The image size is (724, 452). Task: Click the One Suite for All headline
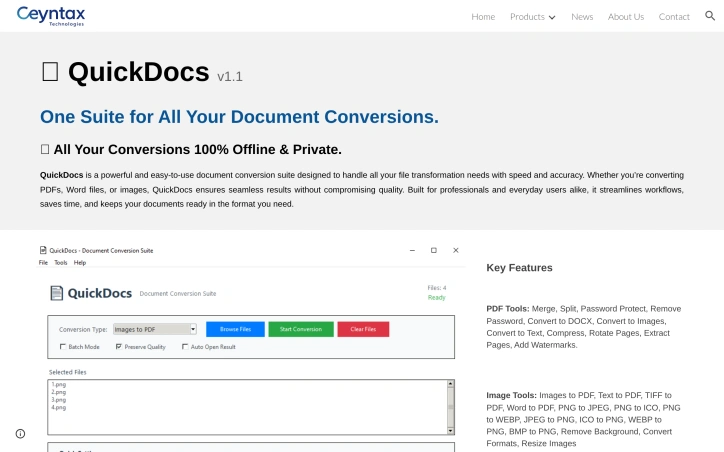coord(239,117)
